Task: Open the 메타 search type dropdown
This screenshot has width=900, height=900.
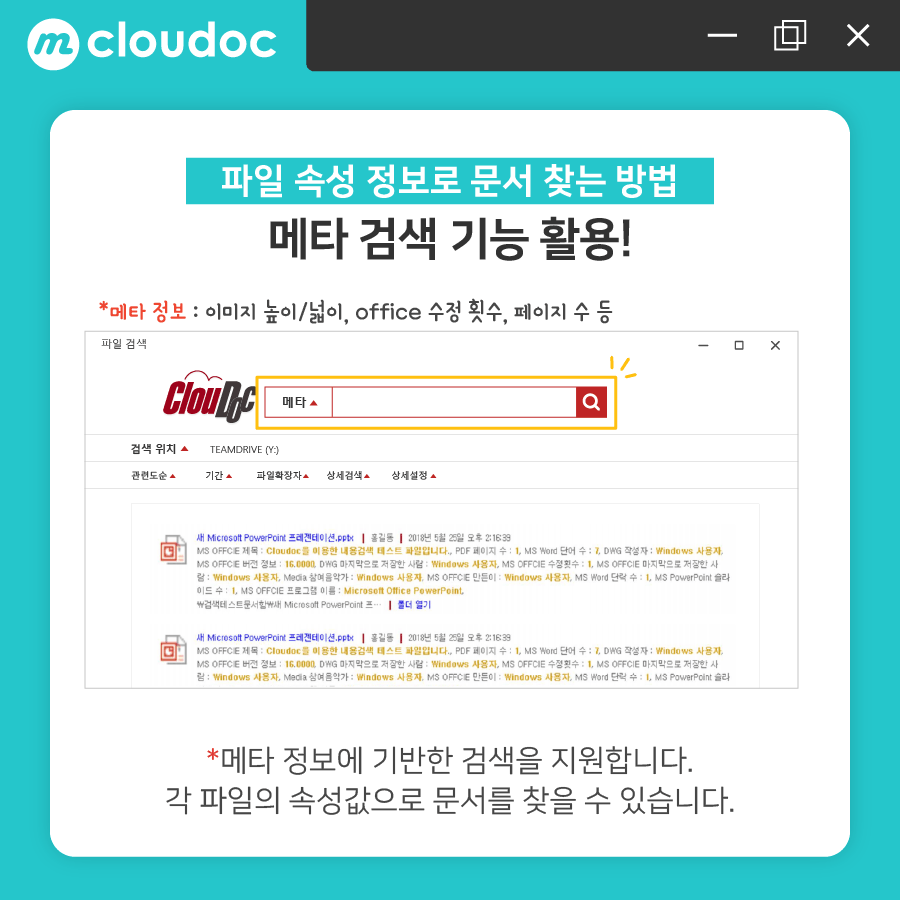Action: pyautogui.click(x=298, y=402)
